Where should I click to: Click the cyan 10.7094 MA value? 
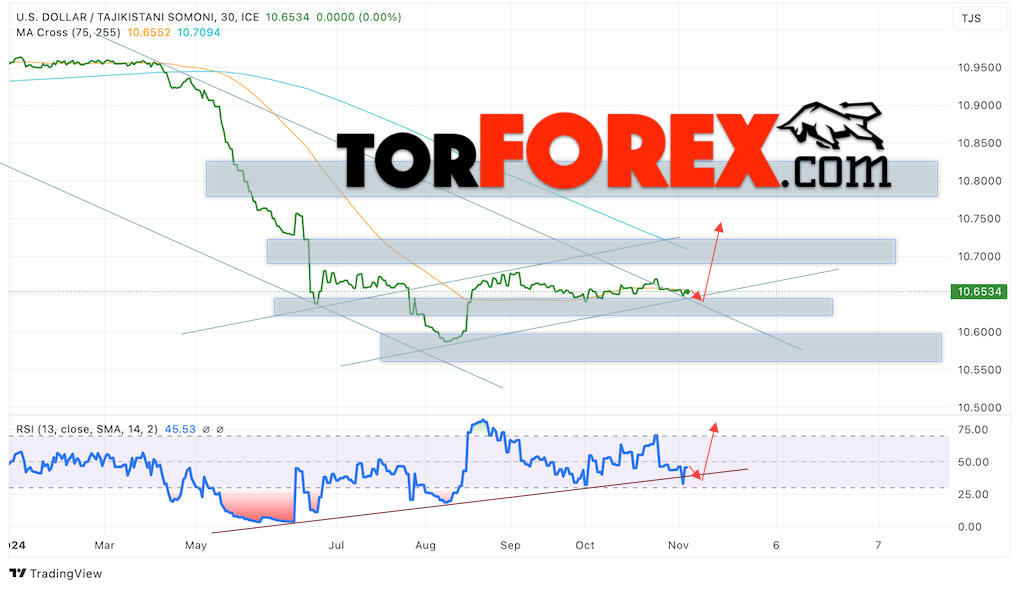click(x=199, y=33)
